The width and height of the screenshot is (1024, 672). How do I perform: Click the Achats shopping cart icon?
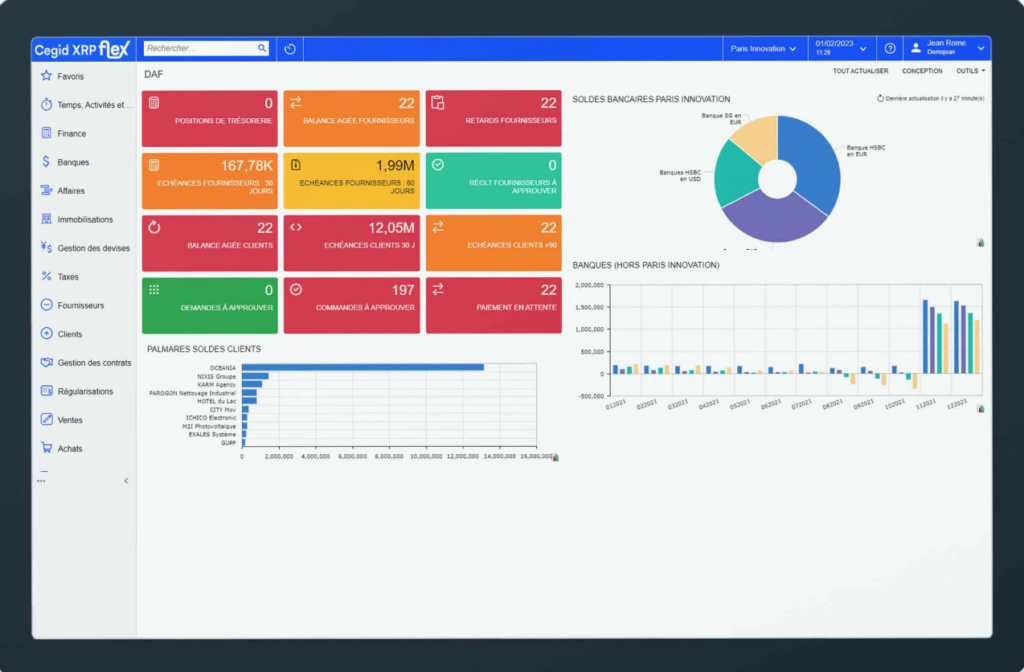[46, 449]
